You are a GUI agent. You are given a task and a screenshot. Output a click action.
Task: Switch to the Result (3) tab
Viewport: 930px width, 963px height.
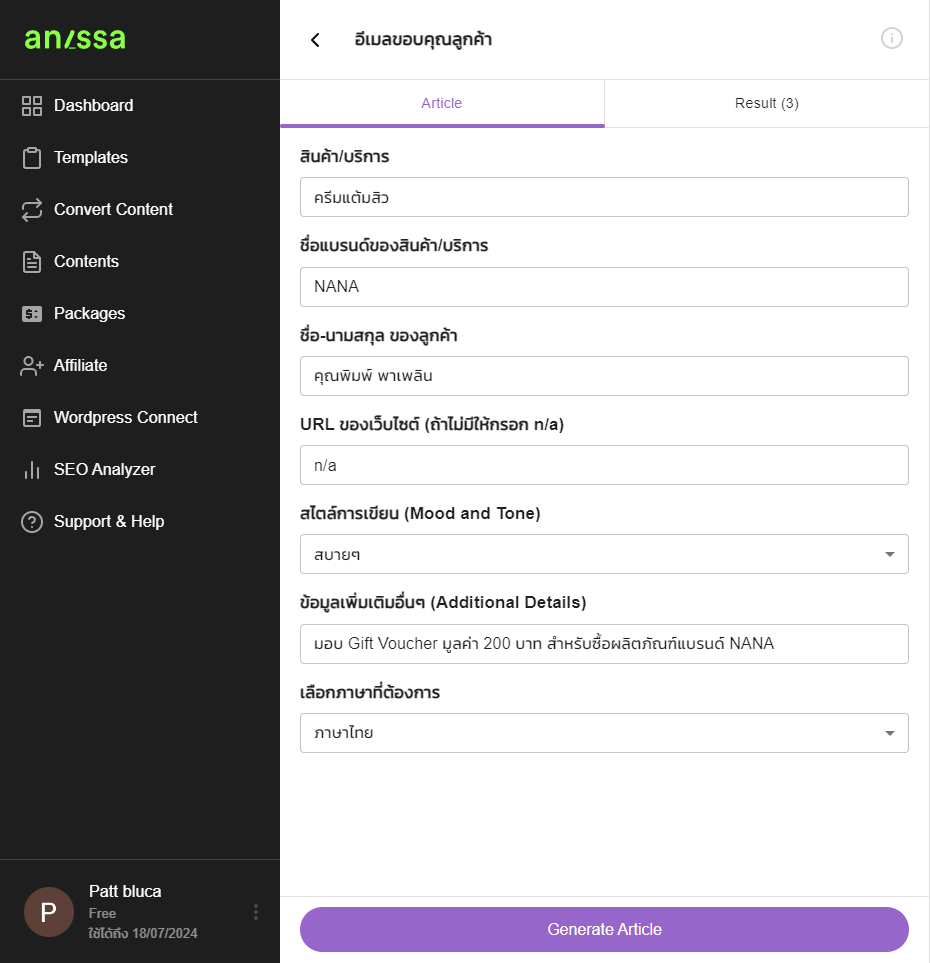(767, 103)
